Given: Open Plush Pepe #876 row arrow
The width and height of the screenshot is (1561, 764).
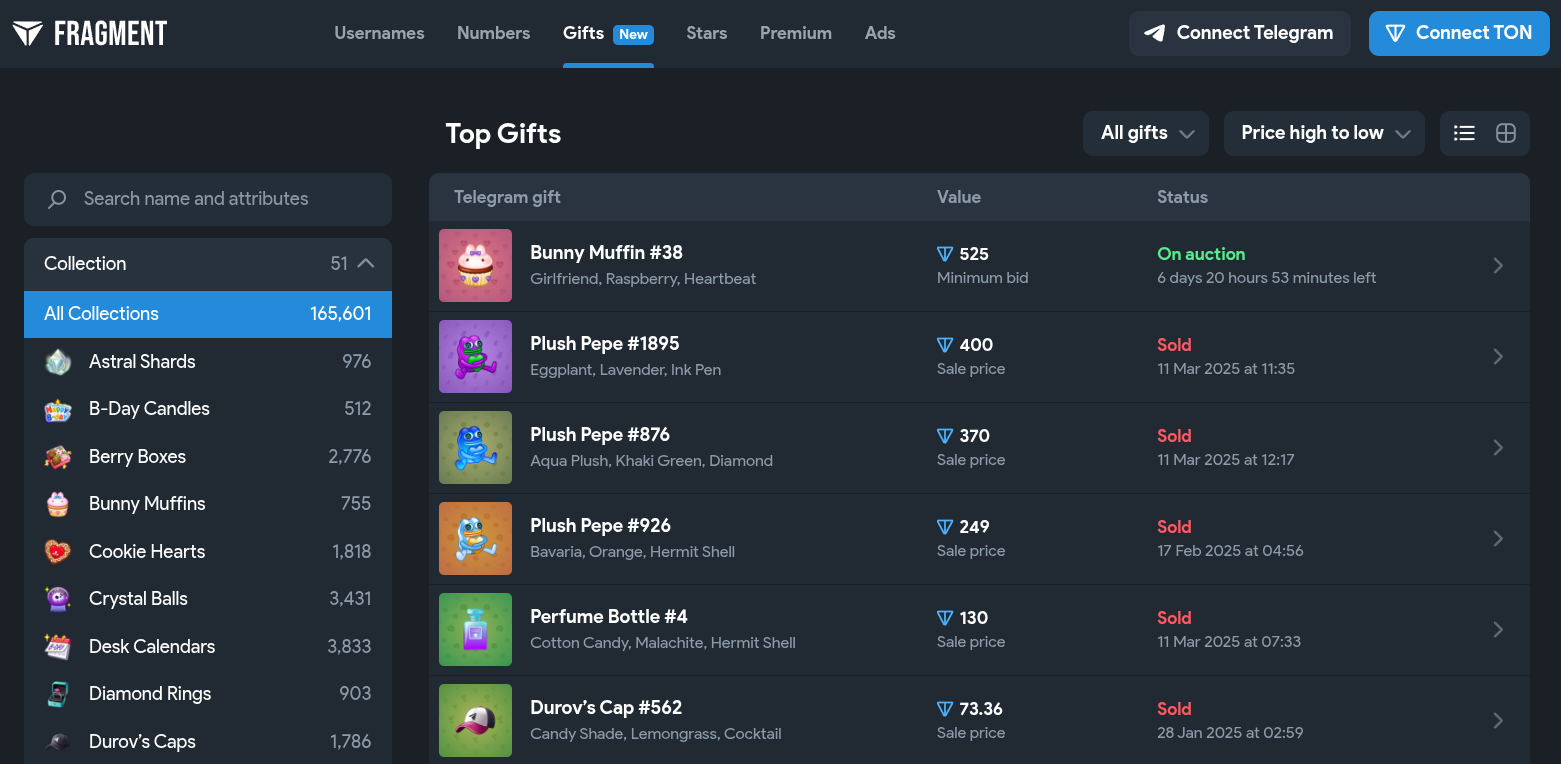Looking at the screenshot, I should pos(1498,447).
